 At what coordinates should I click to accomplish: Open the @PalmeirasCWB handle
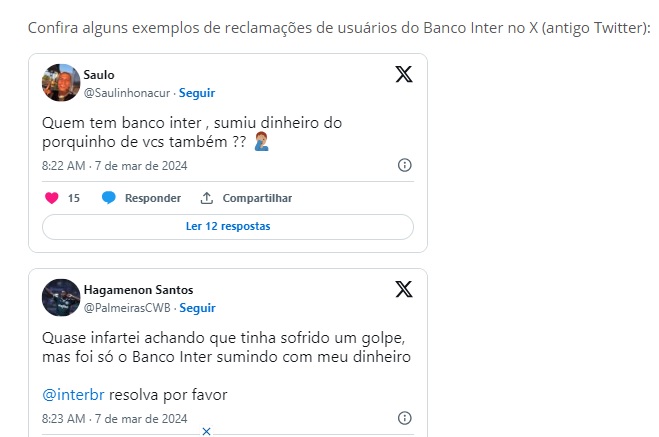127,308
